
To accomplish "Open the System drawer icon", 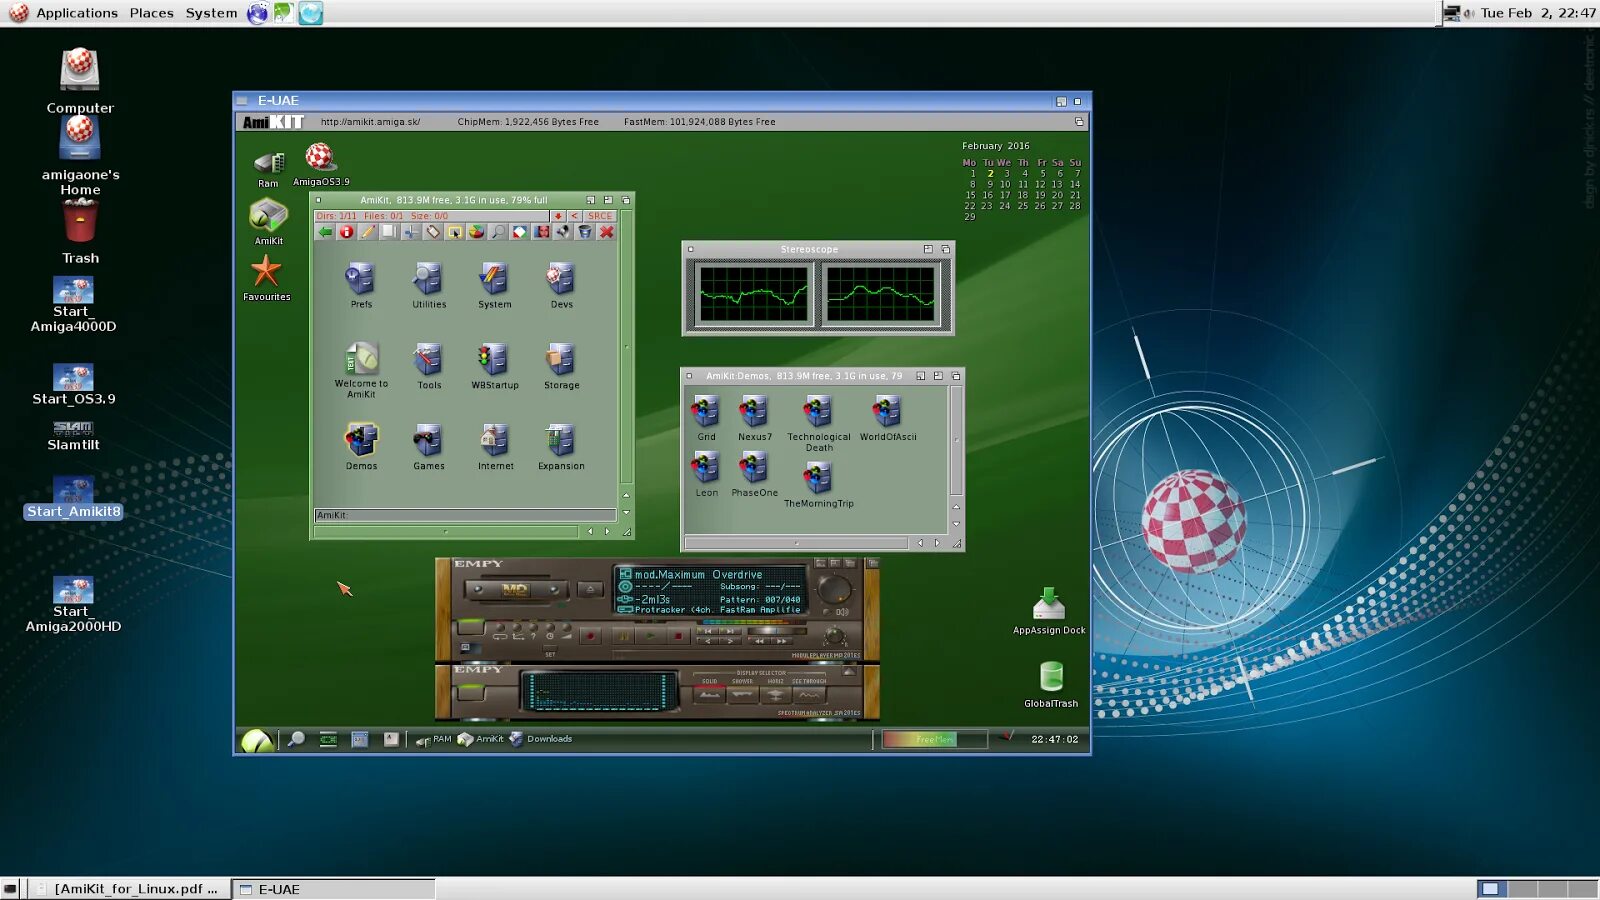I will tap(494, 284).
